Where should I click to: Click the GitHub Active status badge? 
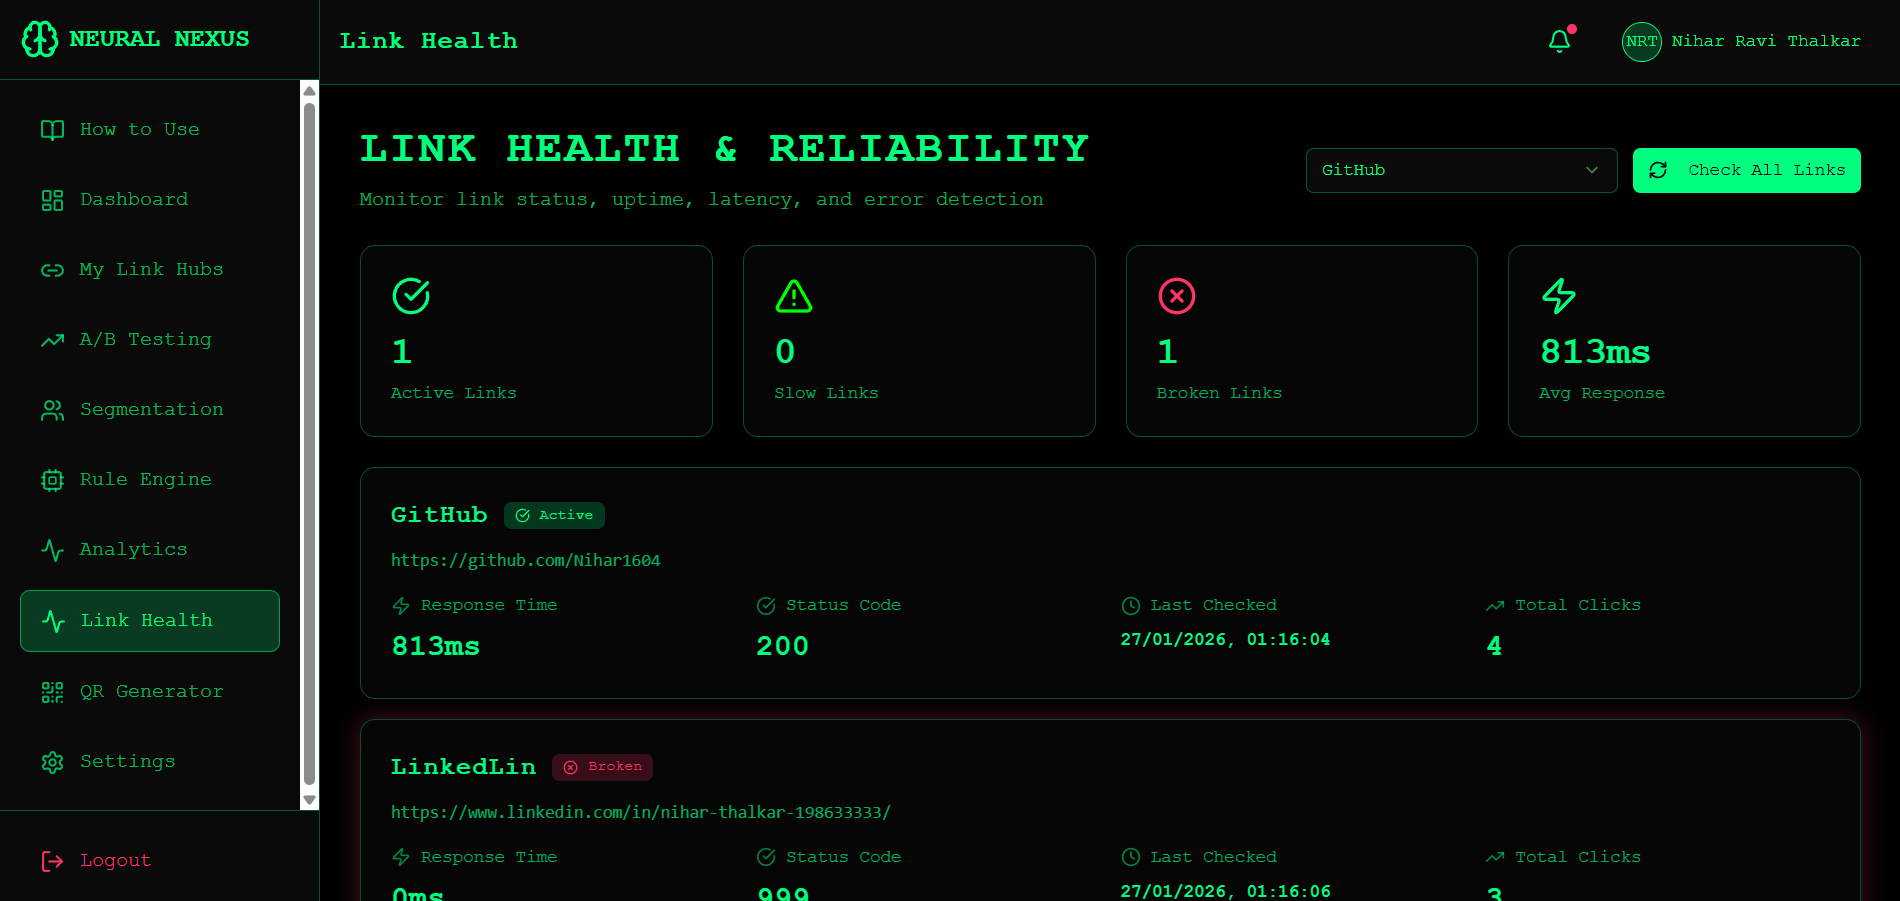pyautogui.click(x=554, y=516)
